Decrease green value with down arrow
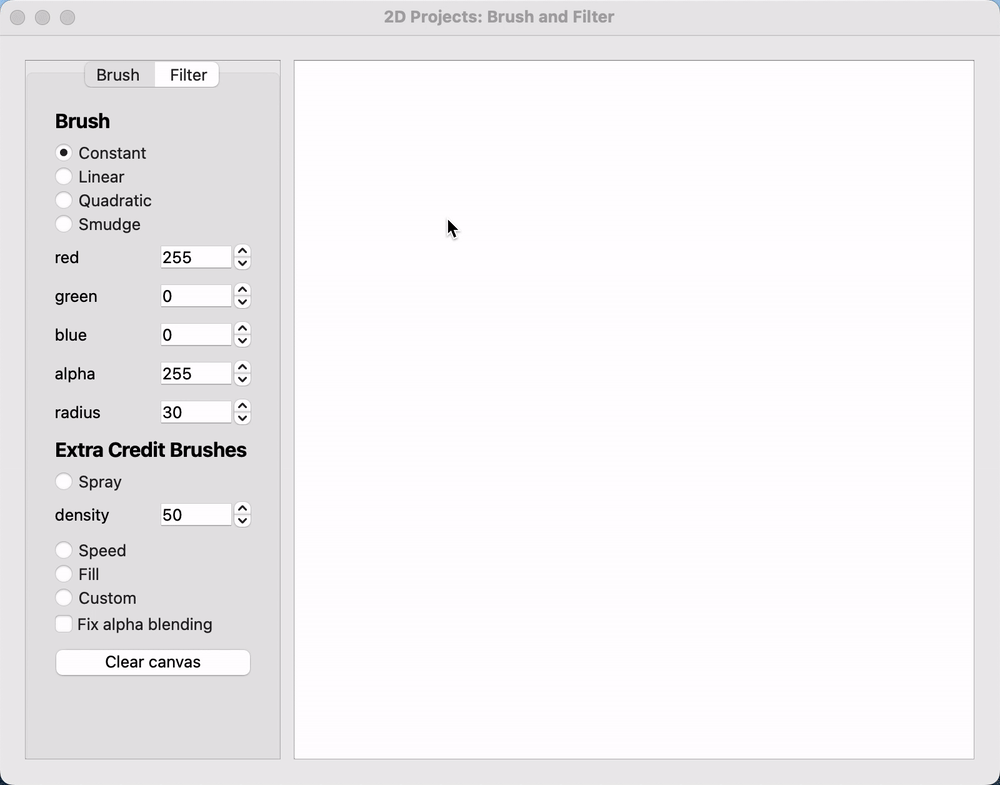Viewport: 1000px width, 785px height. (x=242, y=302)
